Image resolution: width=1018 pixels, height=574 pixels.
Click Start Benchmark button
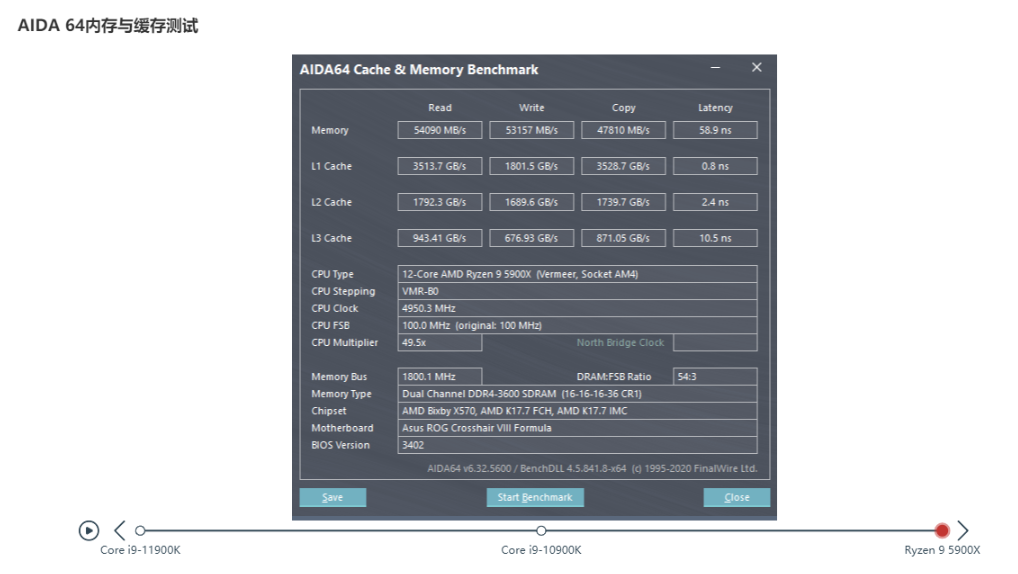click(x=535, y=497)
